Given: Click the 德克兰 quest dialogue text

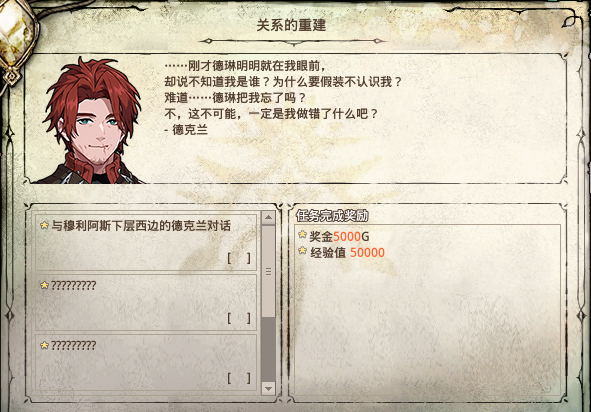Looking at the screenshot, I should point(283,98).
